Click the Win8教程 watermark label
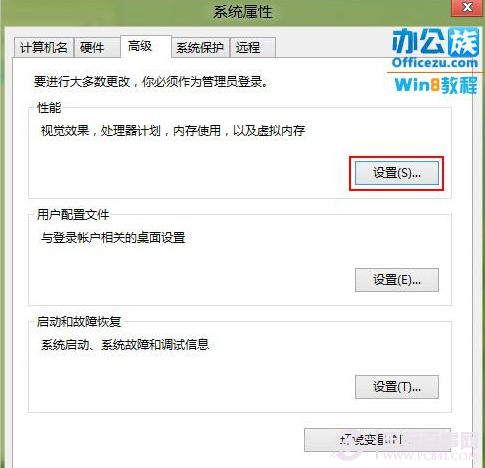Image resolution: width=485 pixels, height=468 pixels. pos(436,85)
